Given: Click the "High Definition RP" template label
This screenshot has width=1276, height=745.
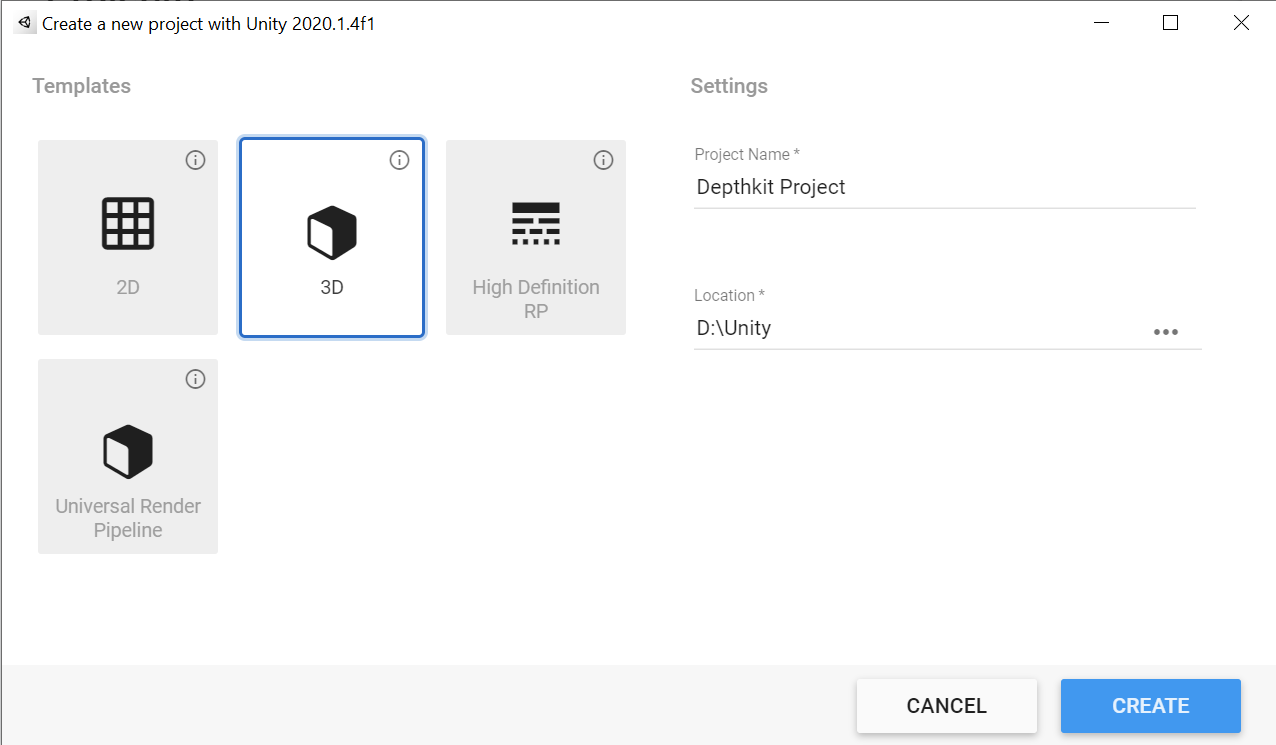Looking at the screenshot, I should 536,299.
